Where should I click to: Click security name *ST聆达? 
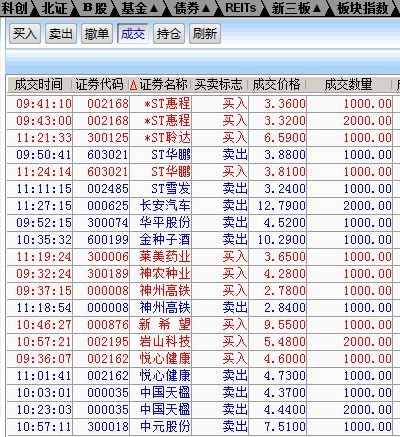point(167,138)
